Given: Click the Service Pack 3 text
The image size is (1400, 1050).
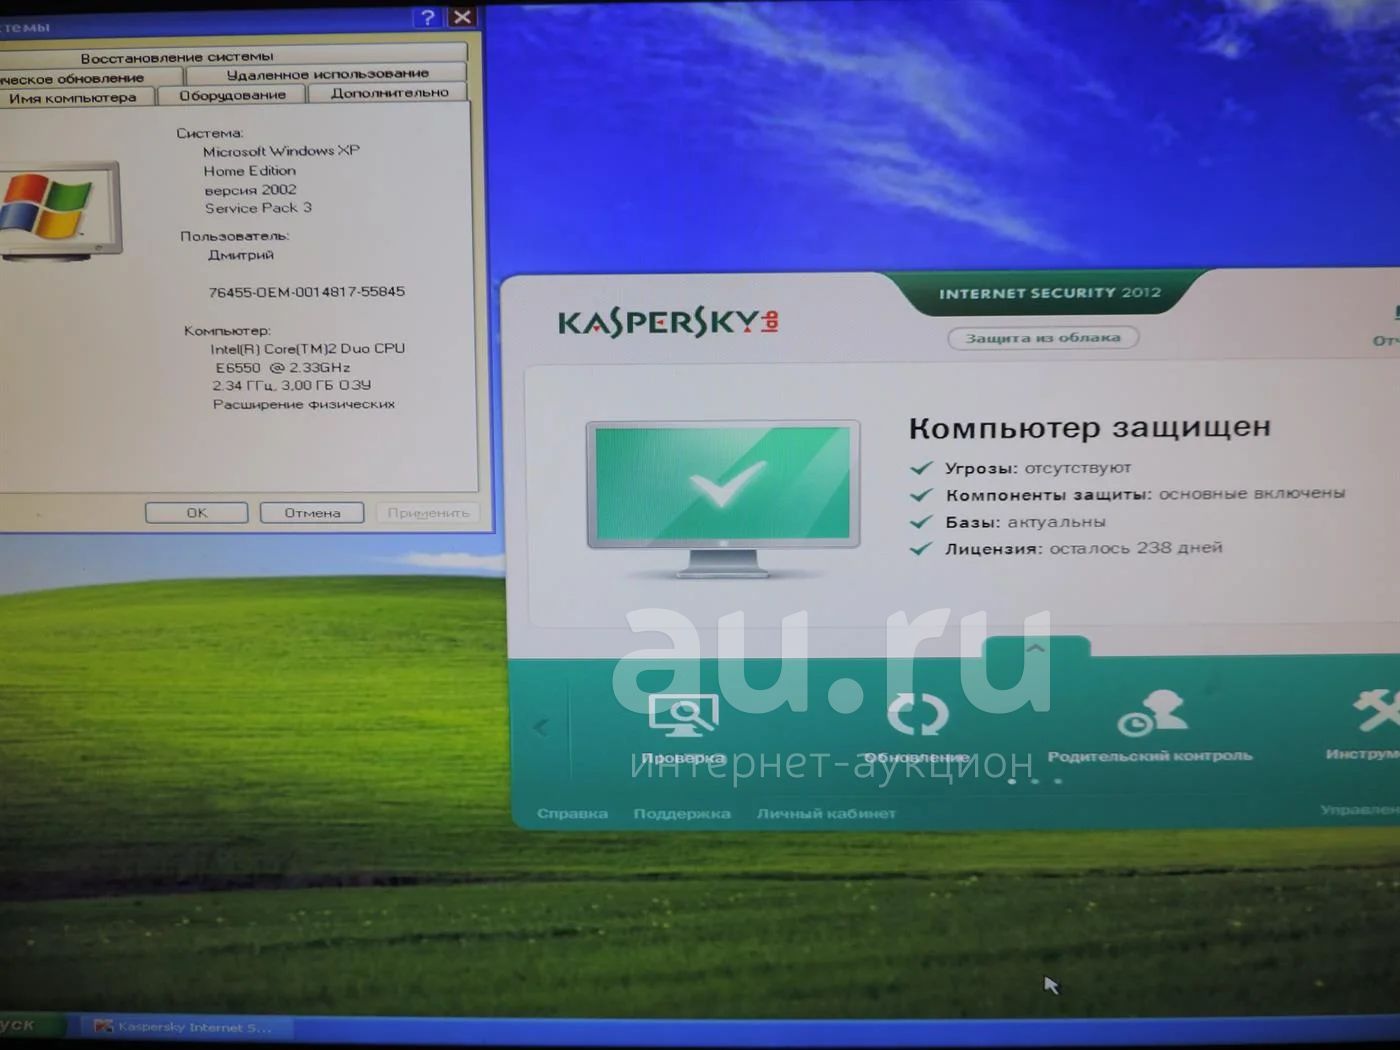Looking at the screenshot, I should (x=258, y=208).
